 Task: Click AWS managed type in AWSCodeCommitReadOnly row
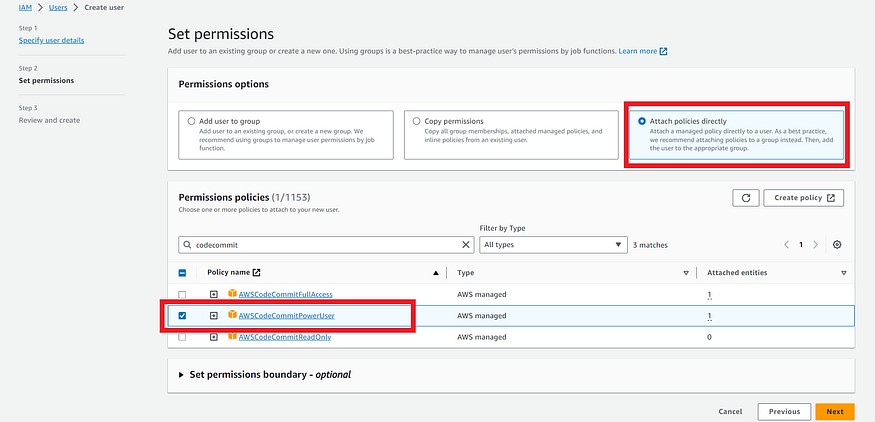[x=482, y=337]
